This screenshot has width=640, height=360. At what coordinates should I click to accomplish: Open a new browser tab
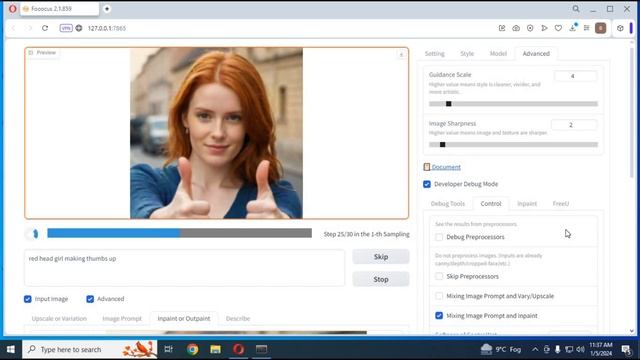coord(107,9)
